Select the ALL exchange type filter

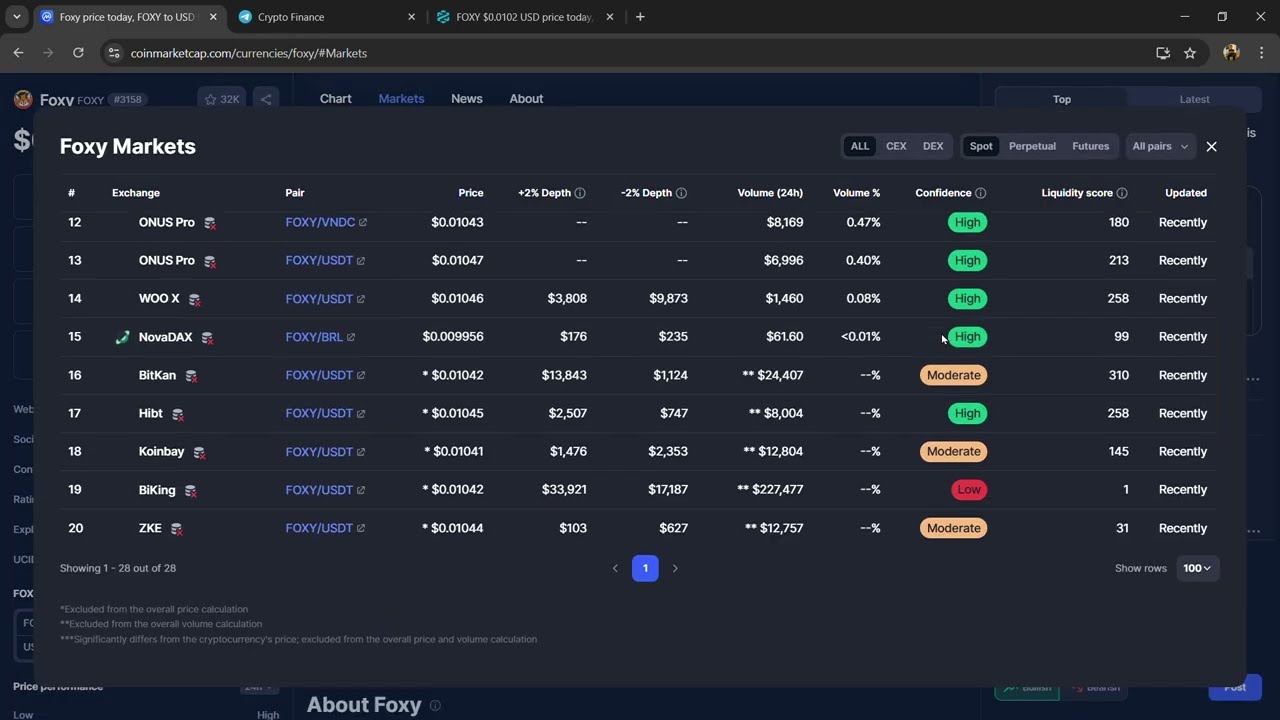(860, 146)
